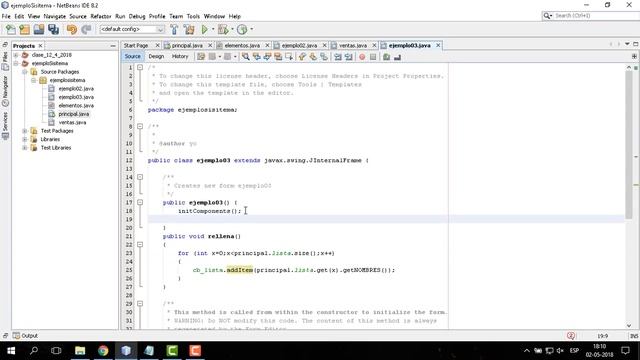Close the ejemplo03.java tab
The height and width of the screenshot is (360, 640).
(438, 45)
